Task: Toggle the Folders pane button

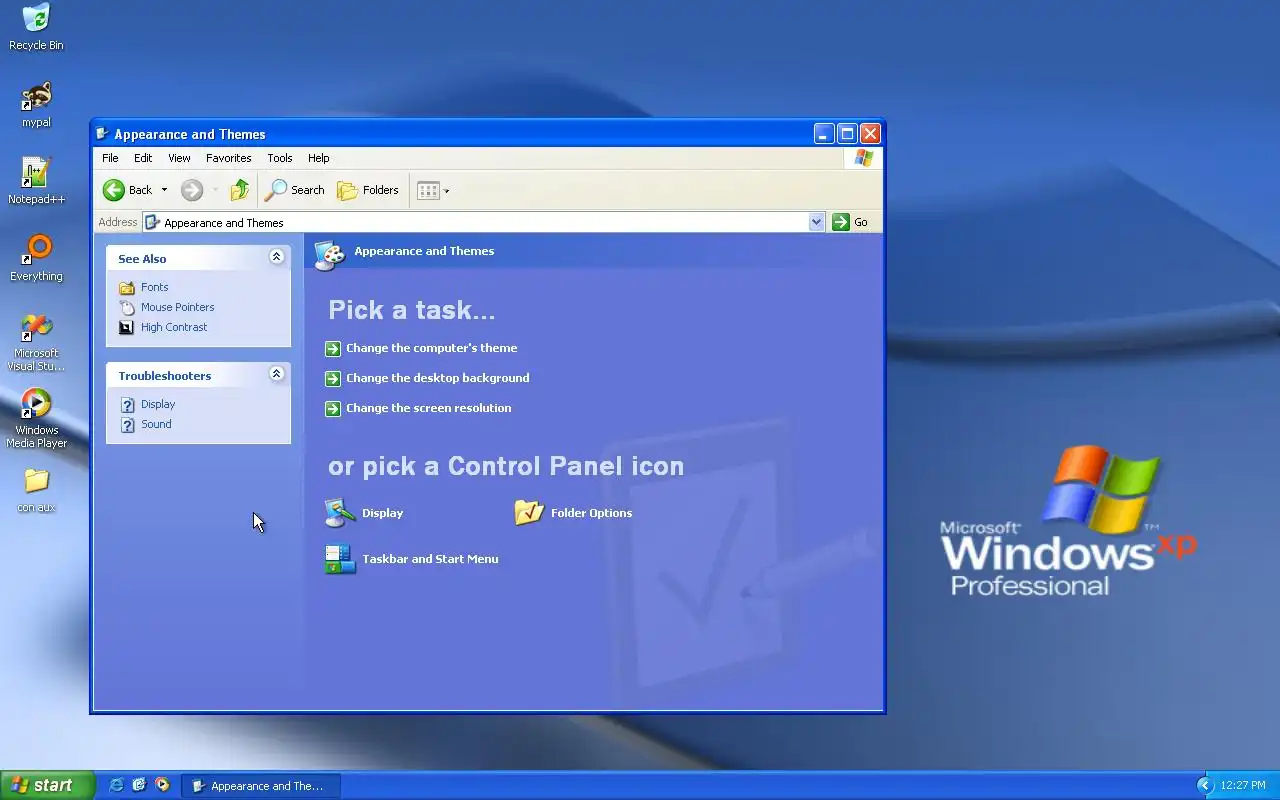Action: (x=368, y=190)
